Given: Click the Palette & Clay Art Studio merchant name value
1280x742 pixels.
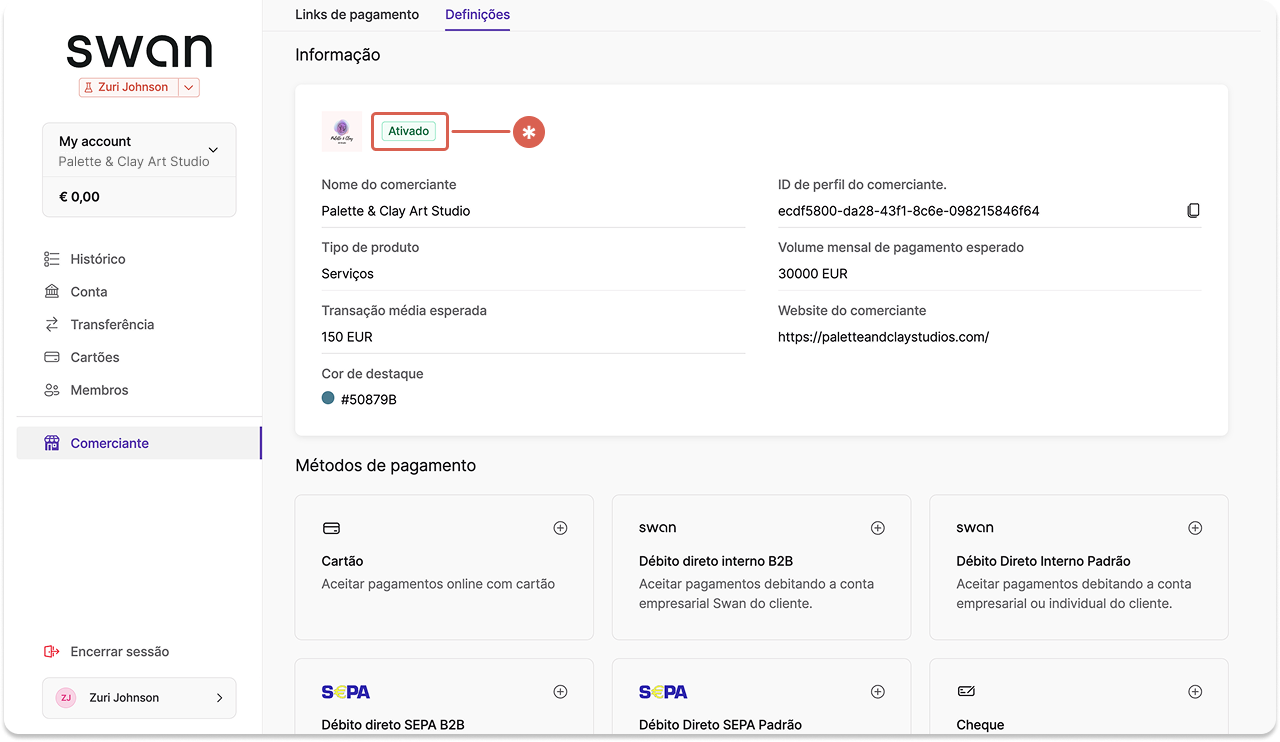Looking at the screenshot, I should coord(396,211).
